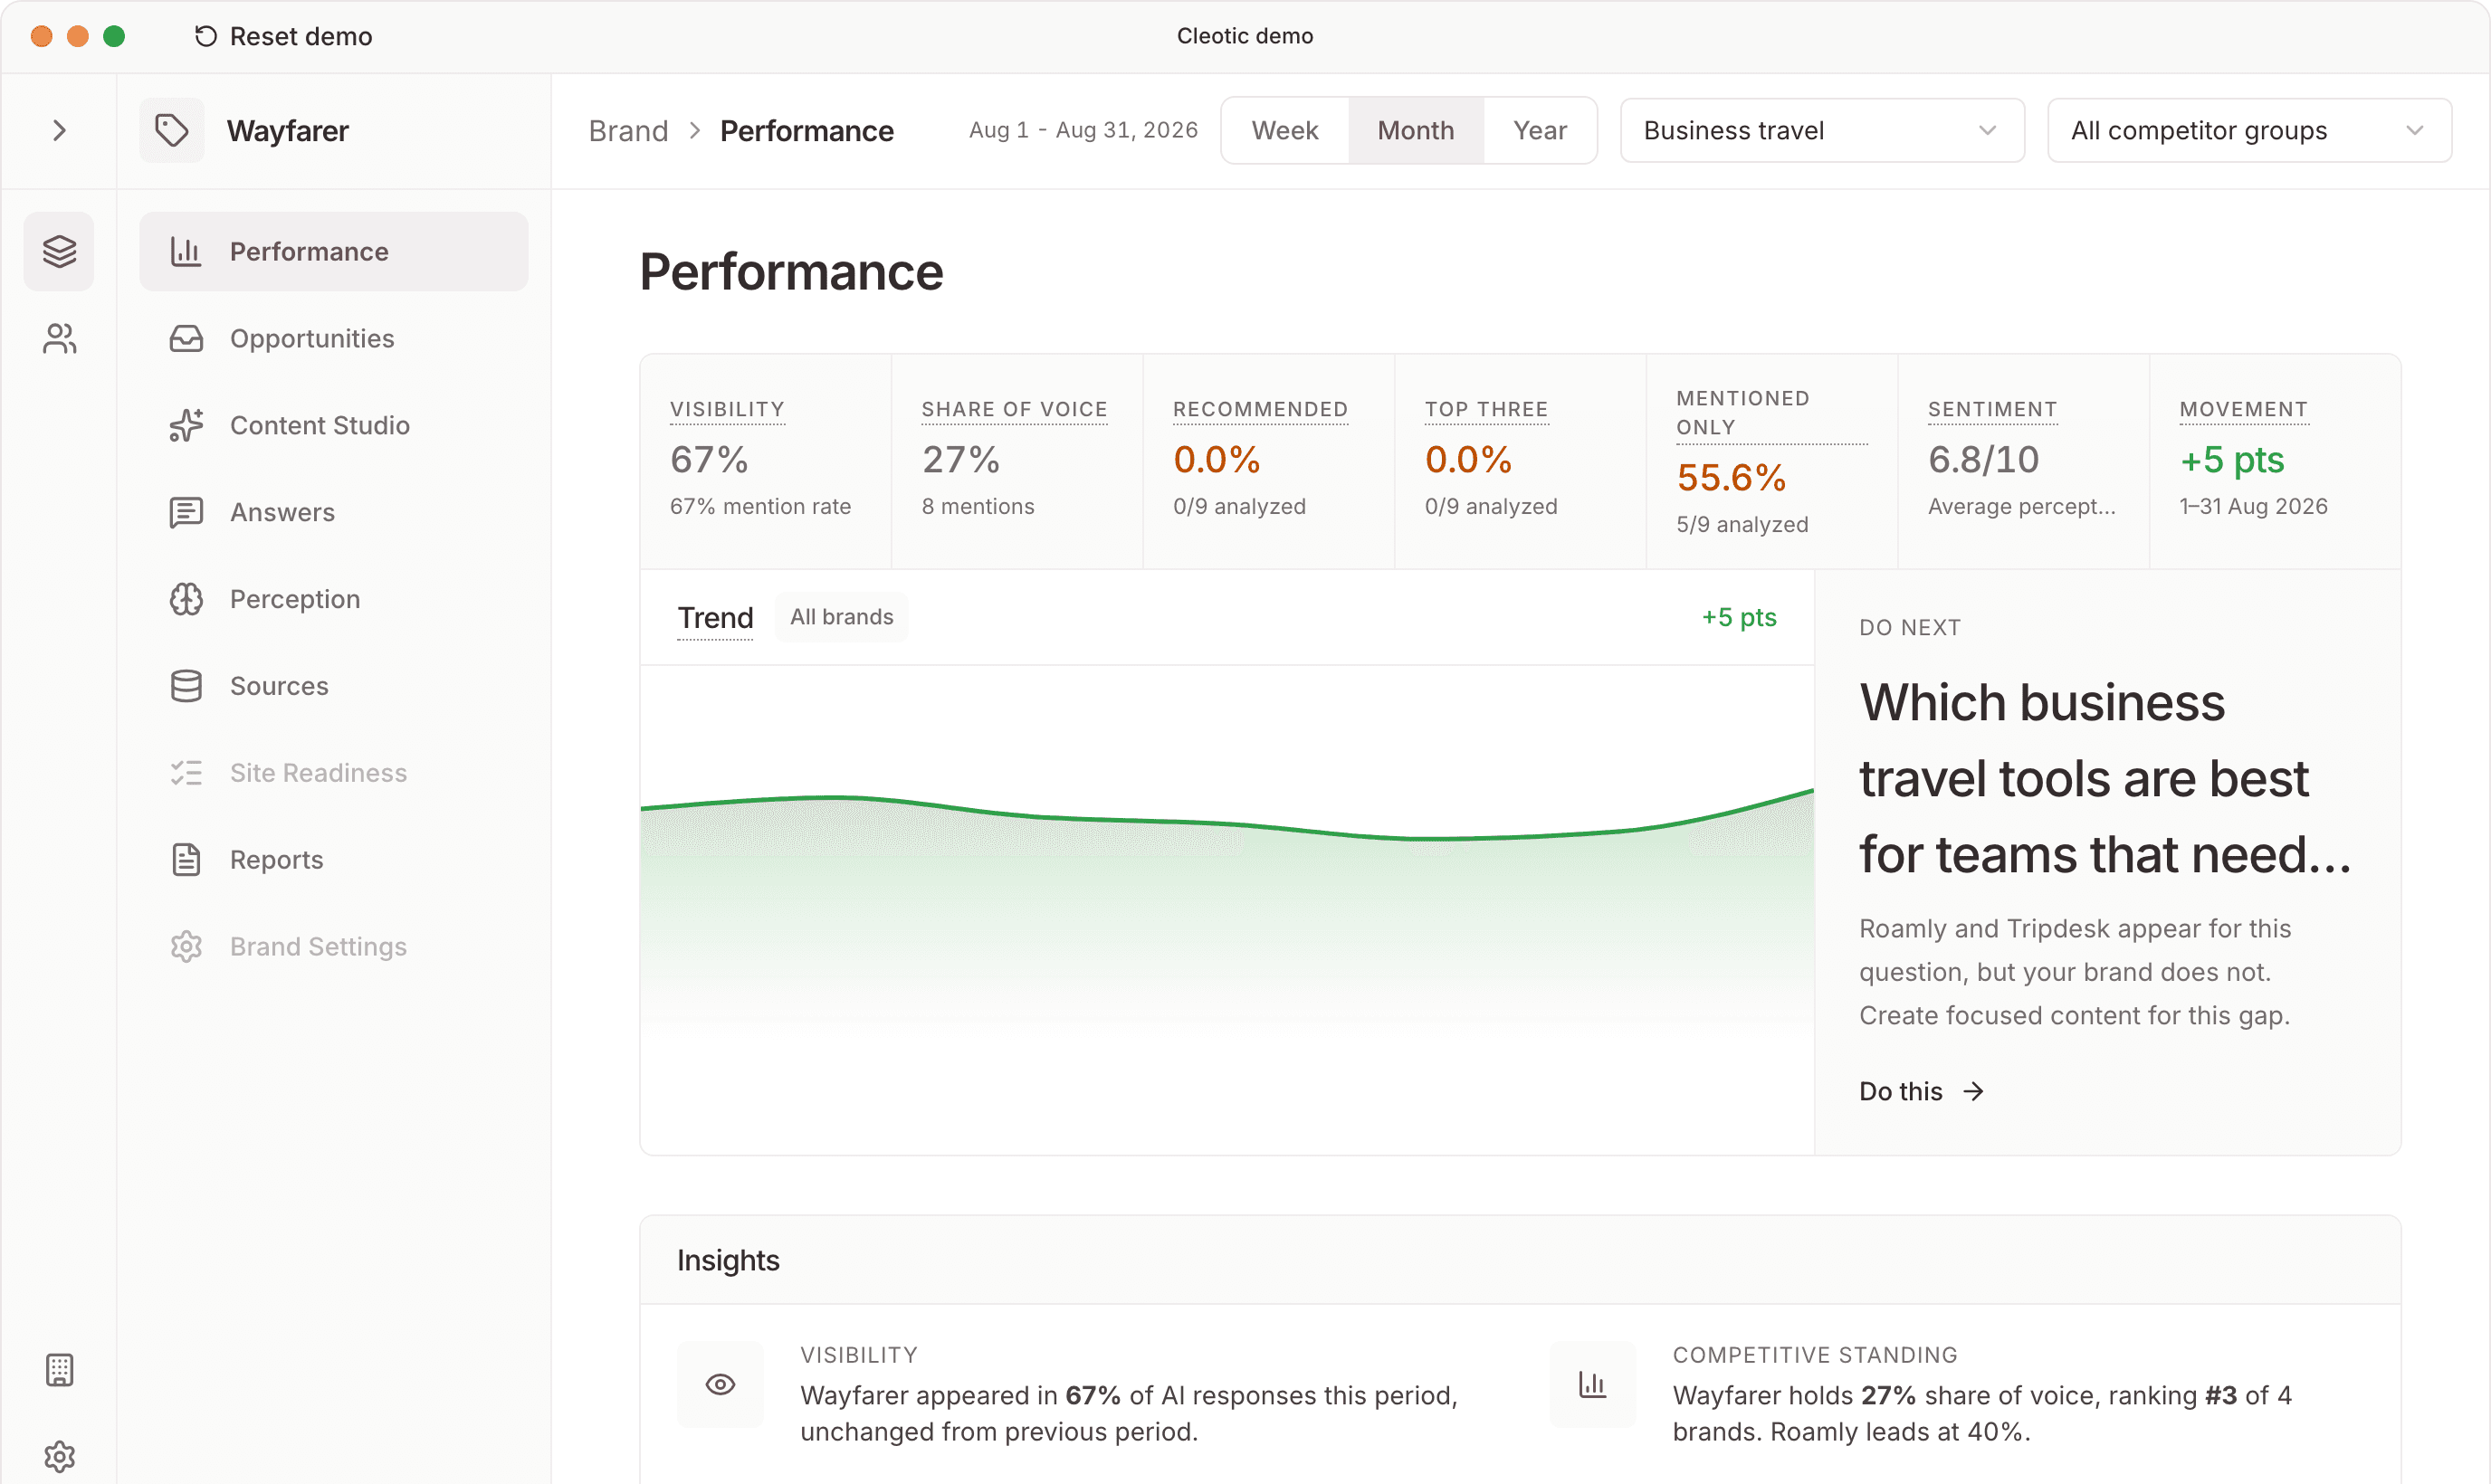Open Opportunities section
This screenshot has width=2491, height=1484.
[334, 339]
